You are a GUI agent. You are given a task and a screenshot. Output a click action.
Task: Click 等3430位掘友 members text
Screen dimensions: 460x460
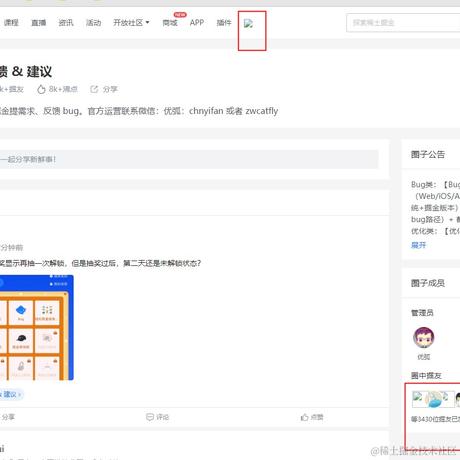point(435,419)
